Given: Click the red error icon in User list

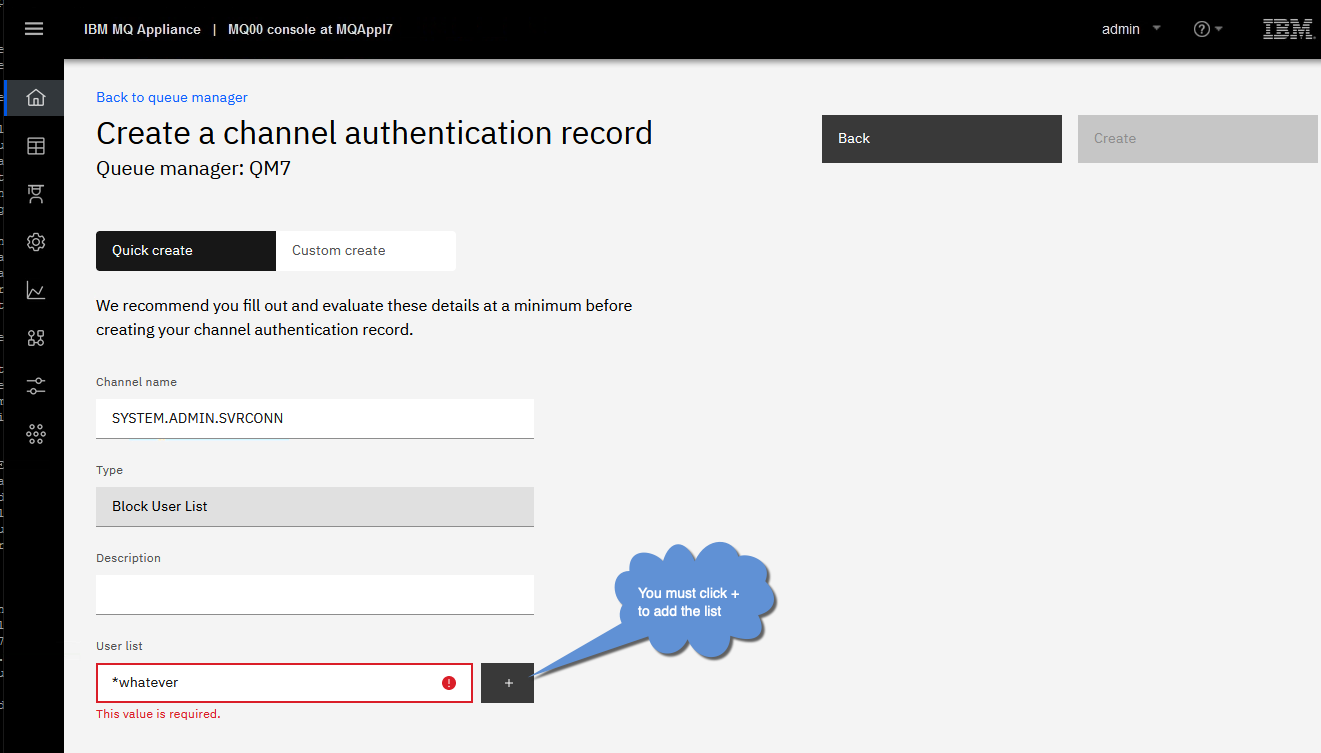Looking at the screenshot, I should coord(449,683).
